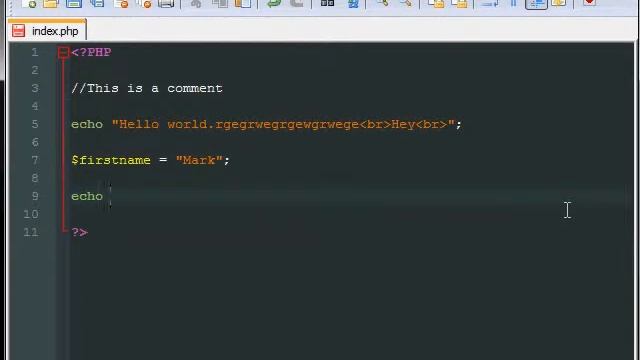Start macro recording with the red record icon

click(589, 2)
